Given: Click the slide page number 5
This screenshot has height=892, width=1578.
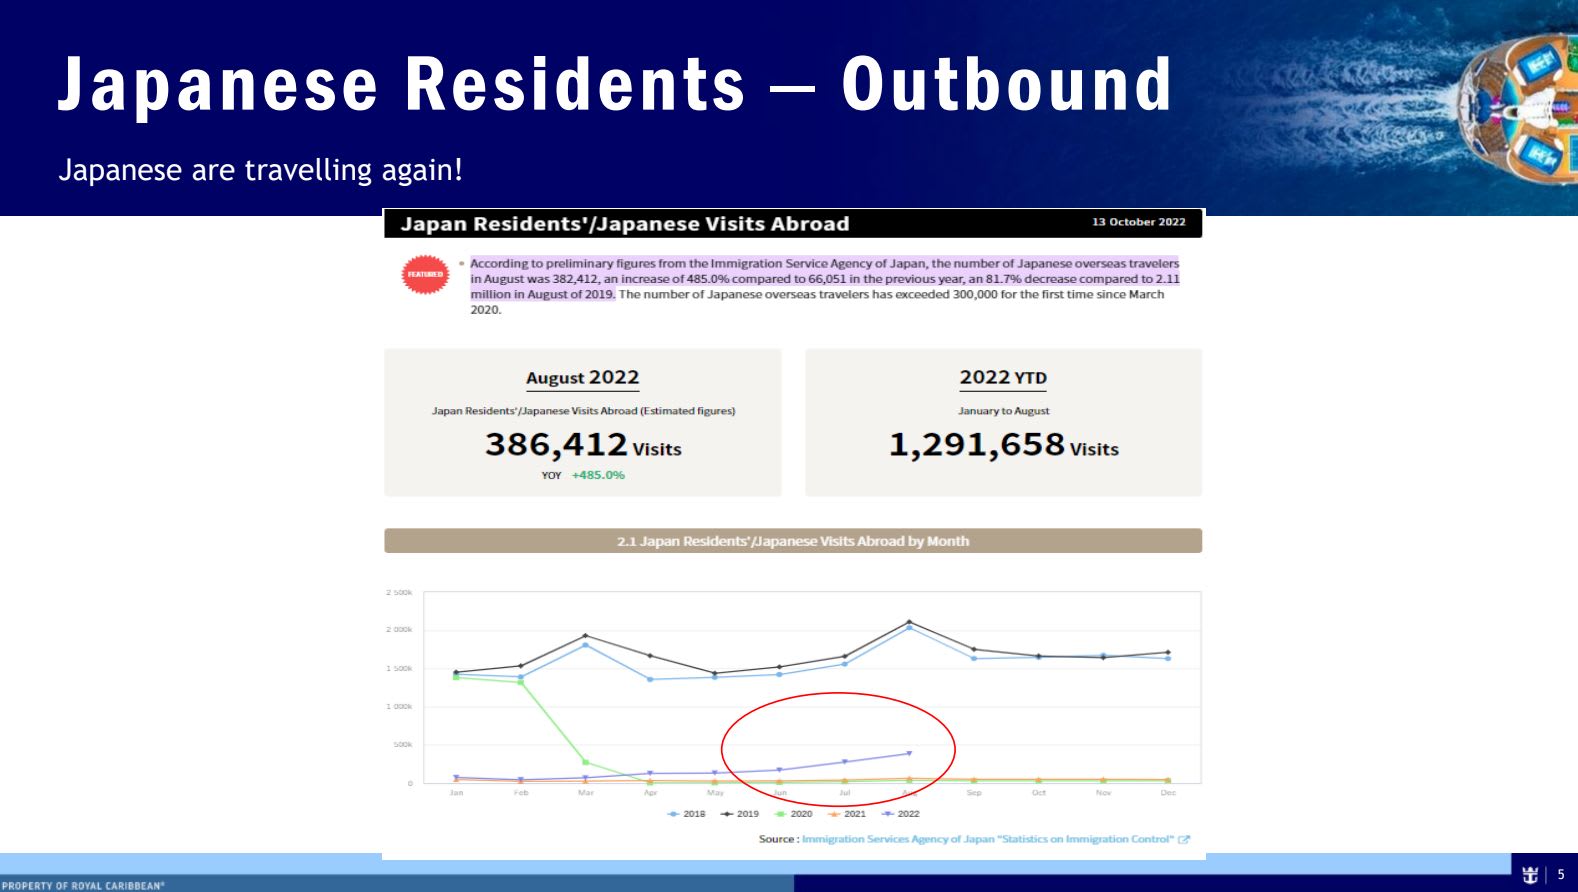Looking at the screenshot, I should click(1561, 875).
